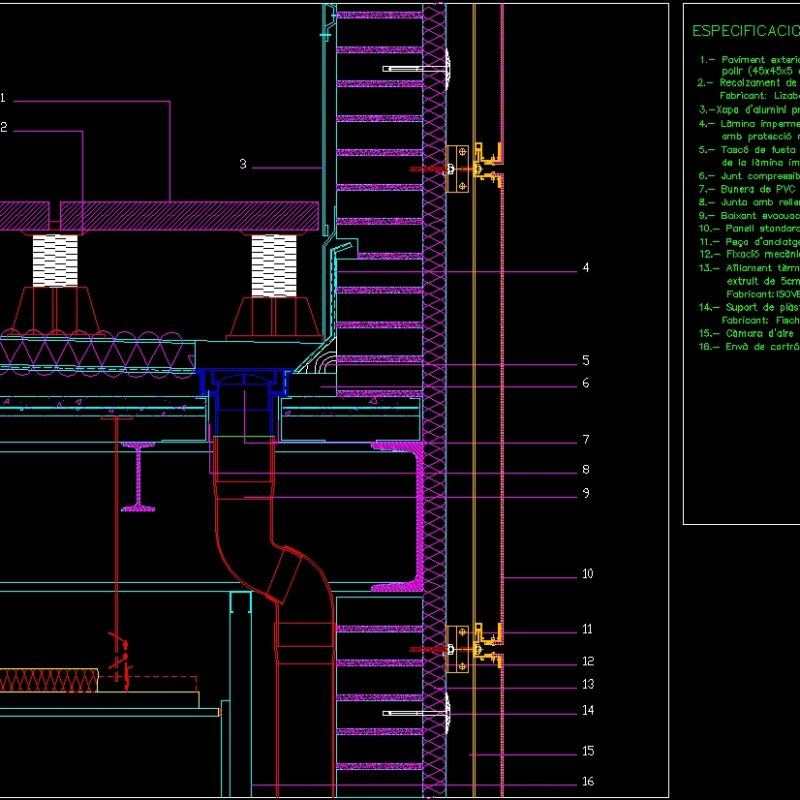
Task: Toggle callout number 16 at bottom
Action: pos(586,783)
